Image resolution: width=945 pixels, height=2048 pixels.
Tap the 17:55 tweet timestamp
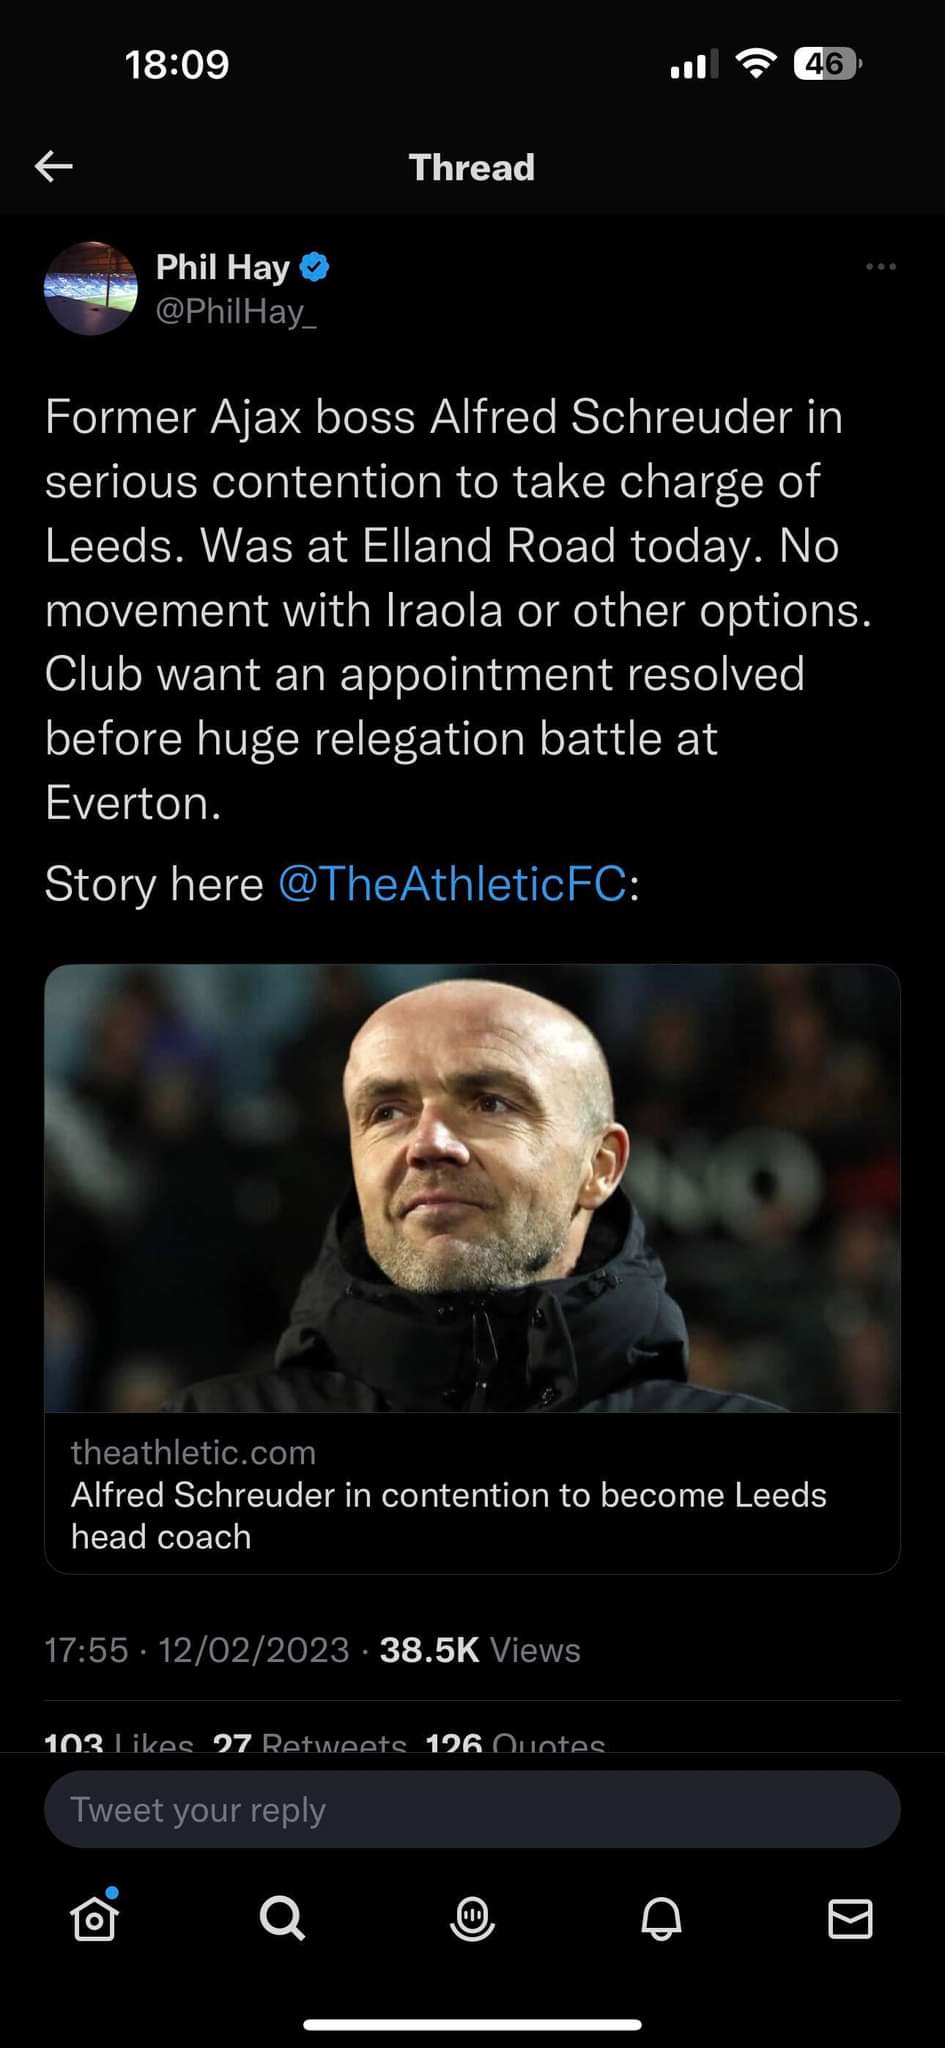[x=86, y=1650]
